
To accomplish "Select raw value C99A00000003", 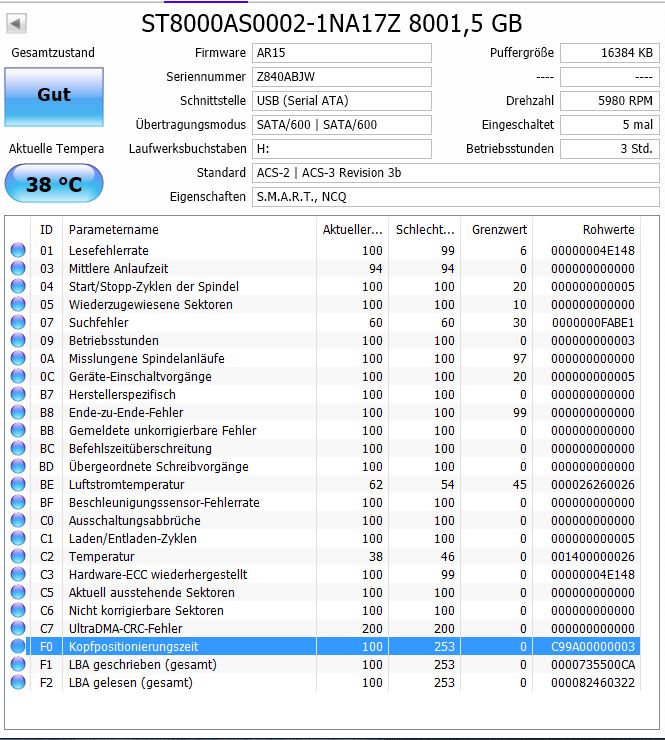I will pyautogui.click(x=593, y=647).
